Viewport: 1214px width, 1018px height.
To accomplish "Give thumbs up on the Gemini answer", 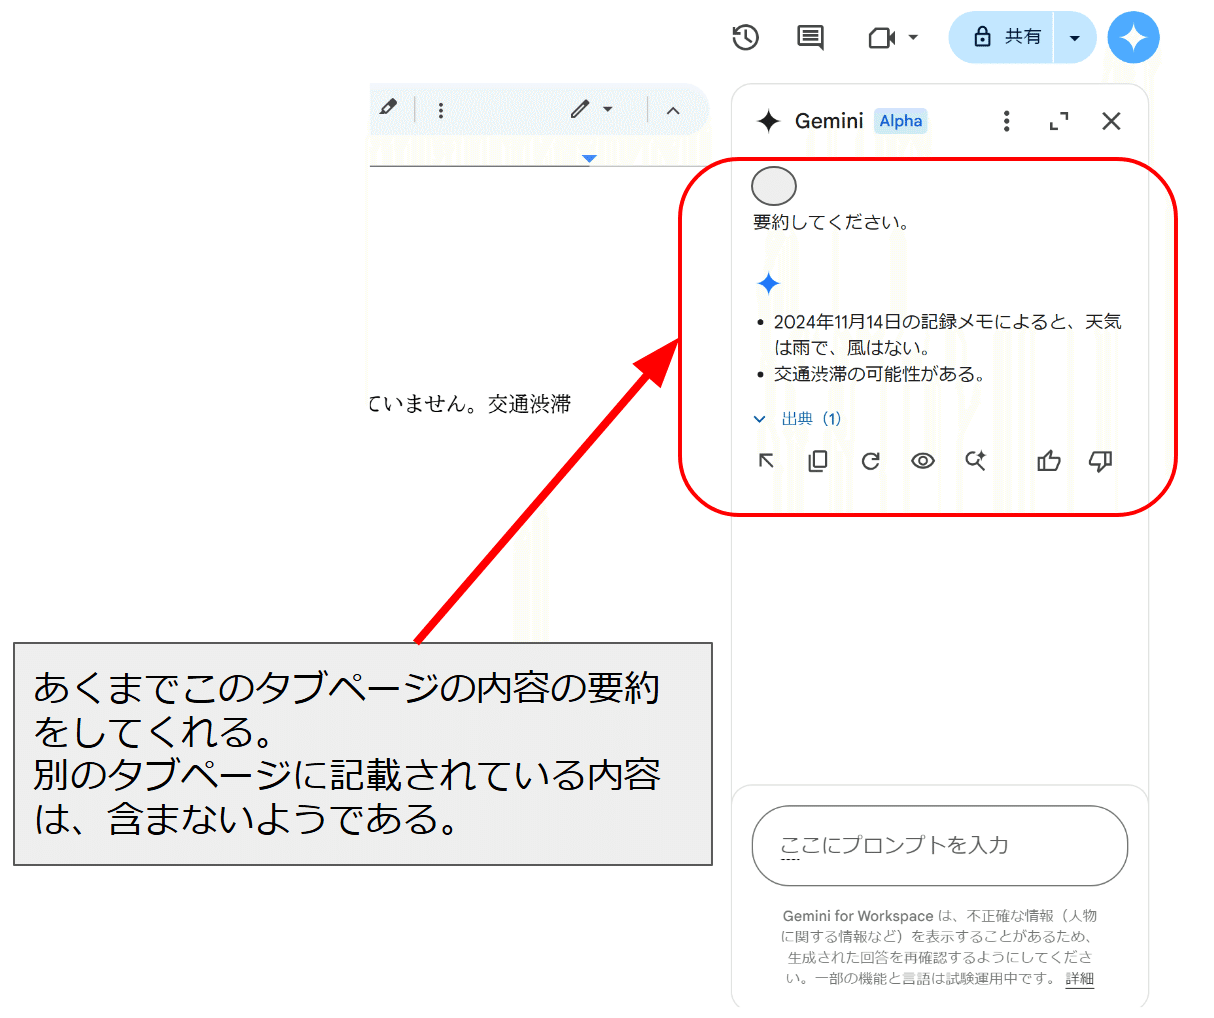I will click(1048, 461).
